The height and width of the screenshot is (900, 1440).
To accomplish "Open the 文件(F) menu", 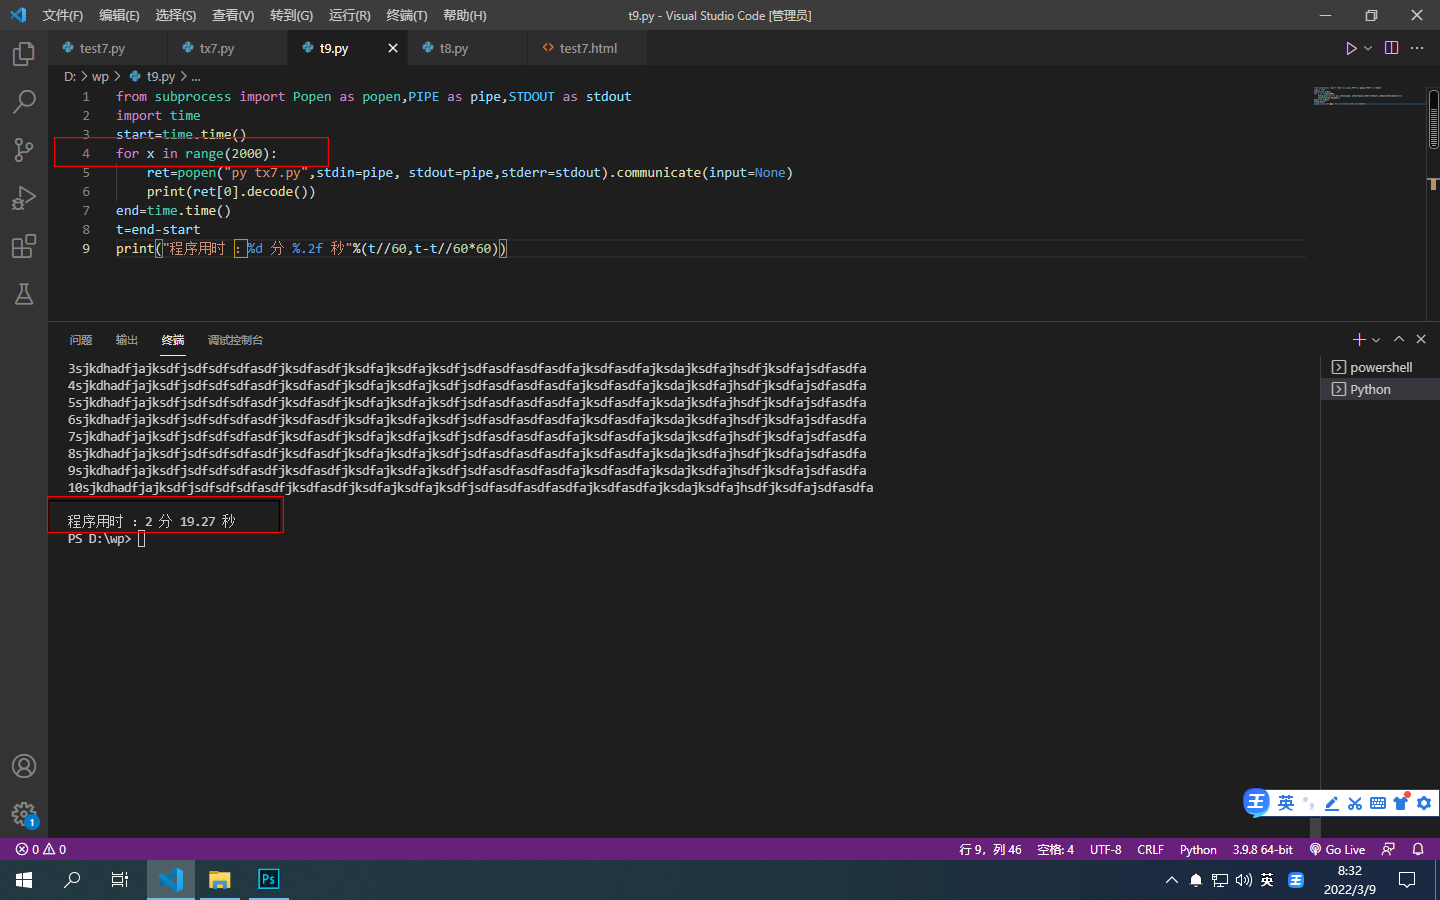I will click(63, 15).
